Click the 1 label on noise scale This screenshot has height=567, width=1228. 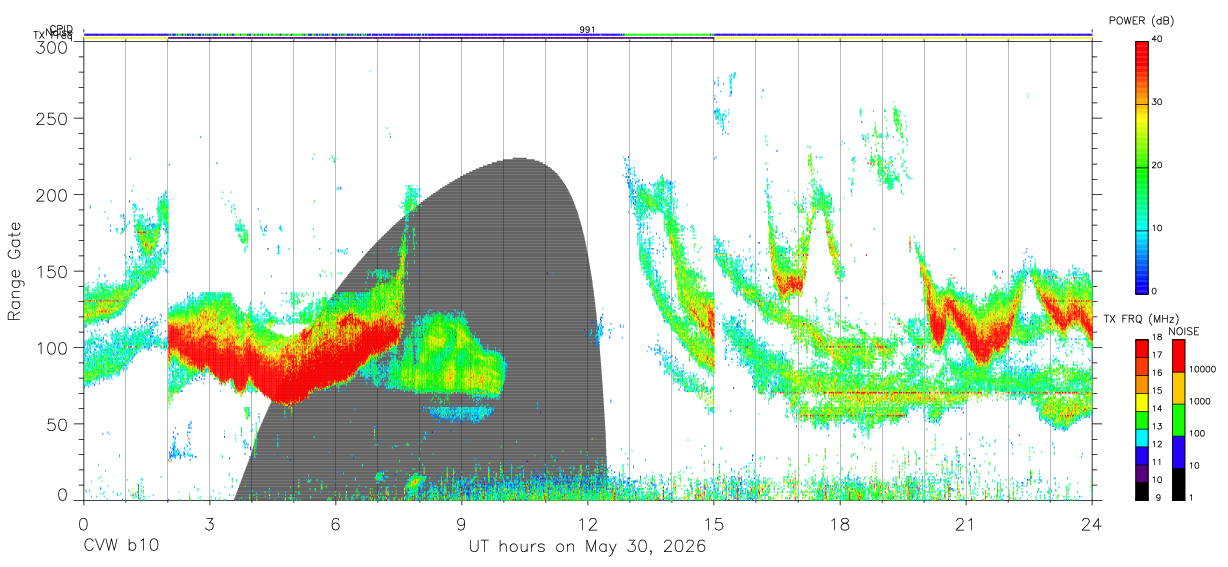coord(1191,497)
